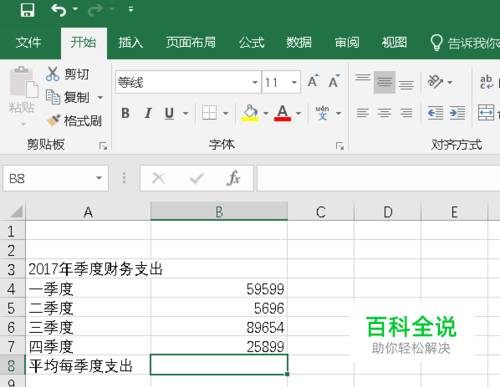Switch to the 审阅 ribbon tab
The height and width of the screenshot is (387, 500).
[347, 43]
